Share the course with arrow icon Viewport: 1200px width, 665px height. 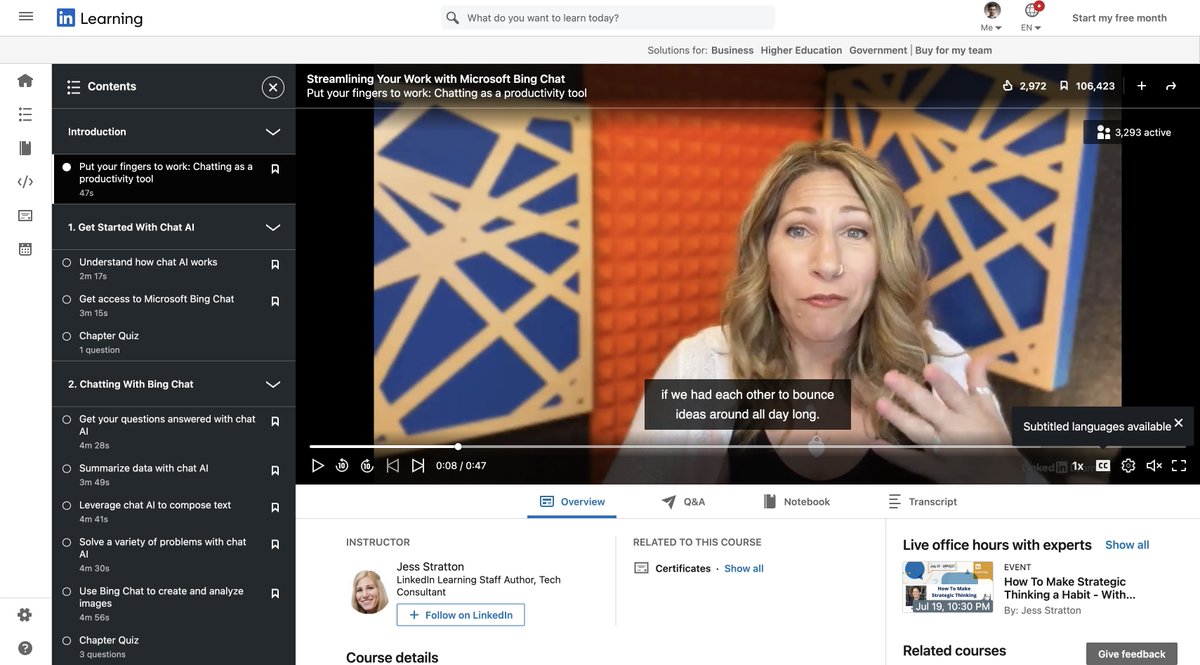(x=1171, y=86)
